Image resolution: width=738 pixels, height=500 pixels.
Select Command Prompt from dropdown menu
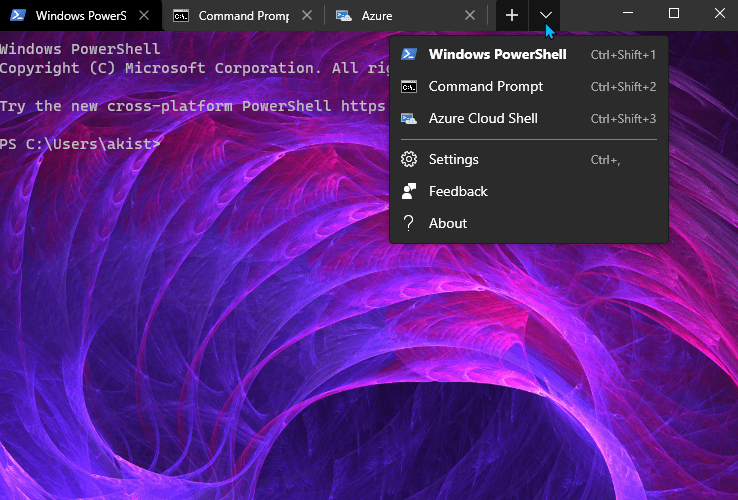coord(529,87)
